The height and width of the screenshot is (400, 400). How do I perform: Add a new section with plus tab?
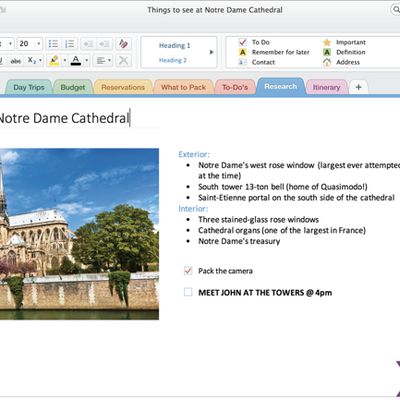(x=359, y=87)
